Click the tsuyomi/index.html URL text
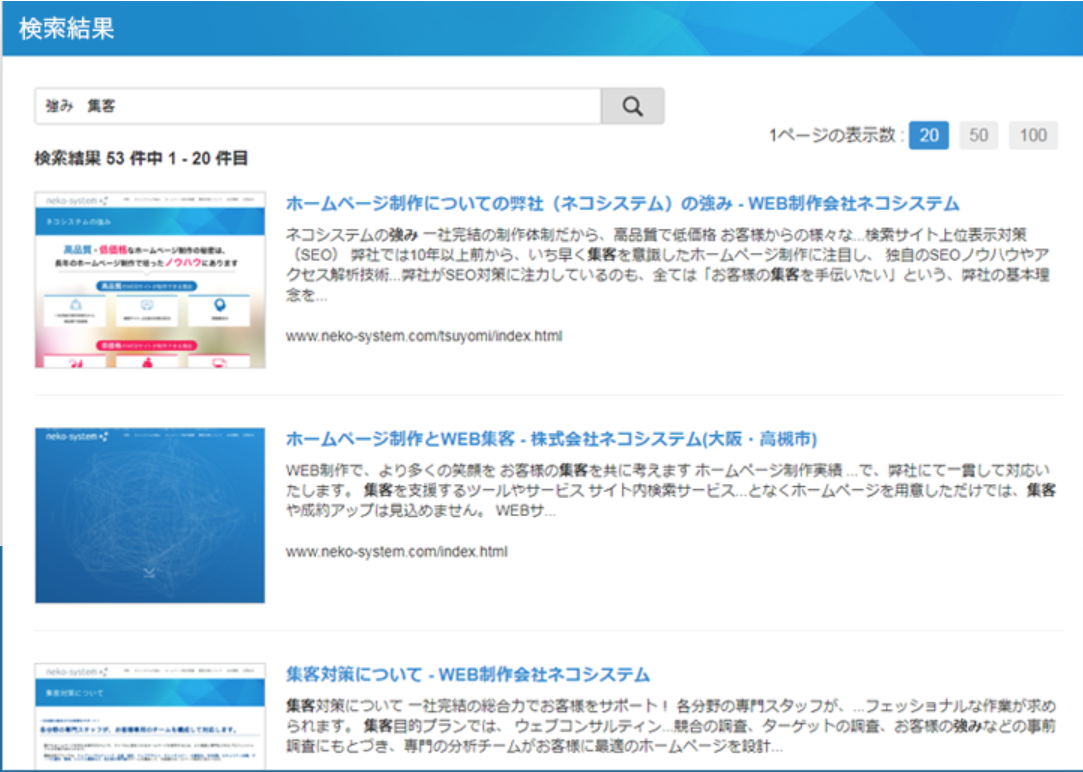The width and height of the screenshot is (1083, 772). tap(423, 336)
